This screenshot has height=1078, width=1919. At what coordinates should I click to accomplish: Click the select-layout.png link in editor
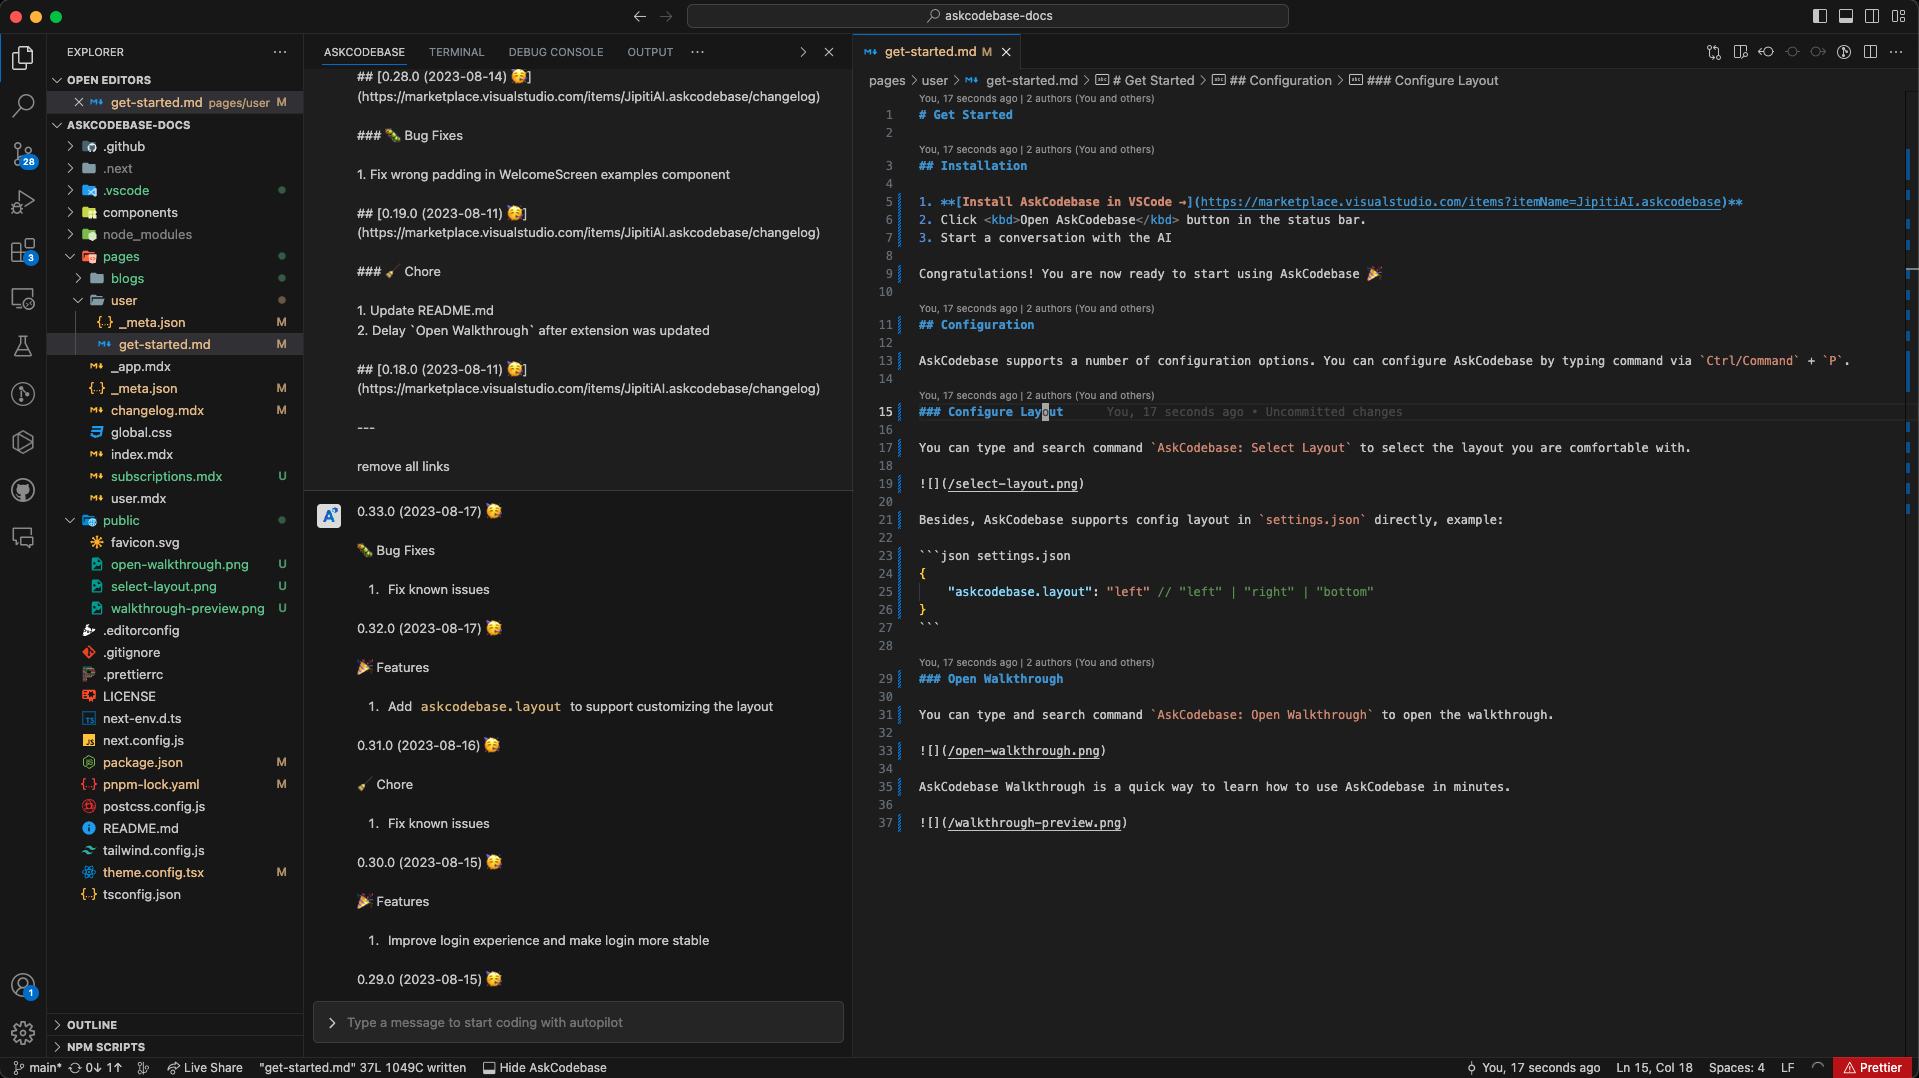(x=1013, y=484)
